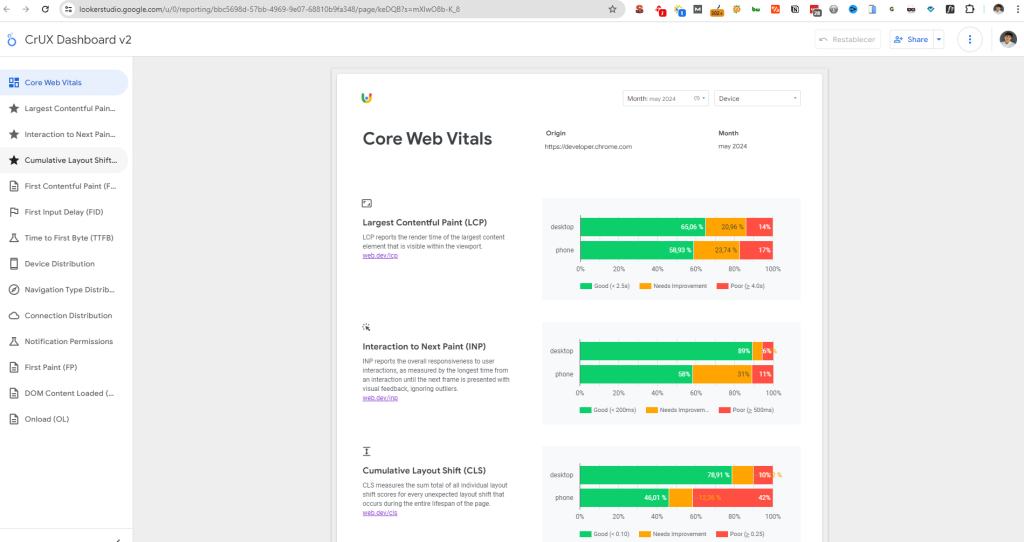The width and height of the screenshot is (1024, 542).
Task: Click the user account avatar
Action: 1007,39
